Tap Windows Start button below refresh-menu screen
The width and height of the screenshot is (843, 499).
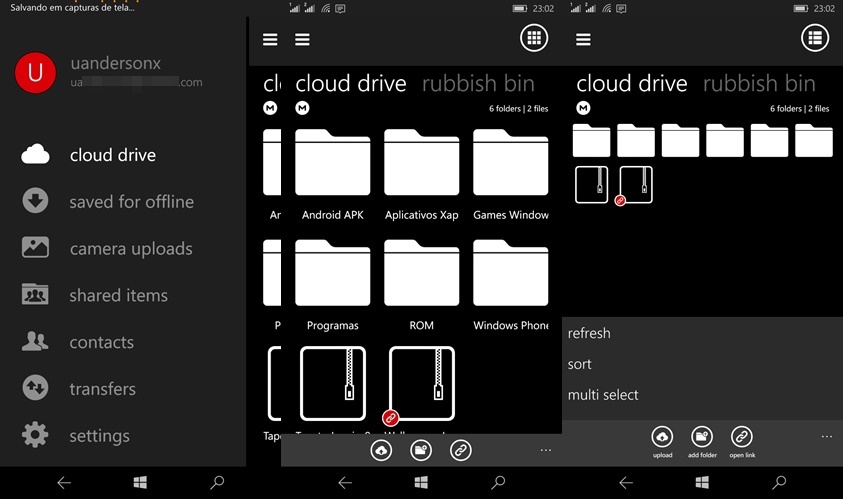[x=702, y=482]
